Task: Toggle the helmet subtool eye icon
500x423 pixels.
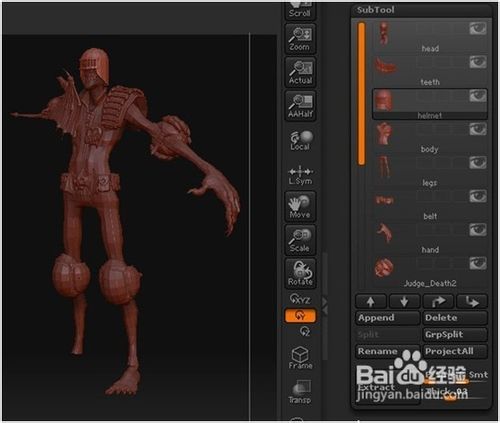Action: [478, 96]
